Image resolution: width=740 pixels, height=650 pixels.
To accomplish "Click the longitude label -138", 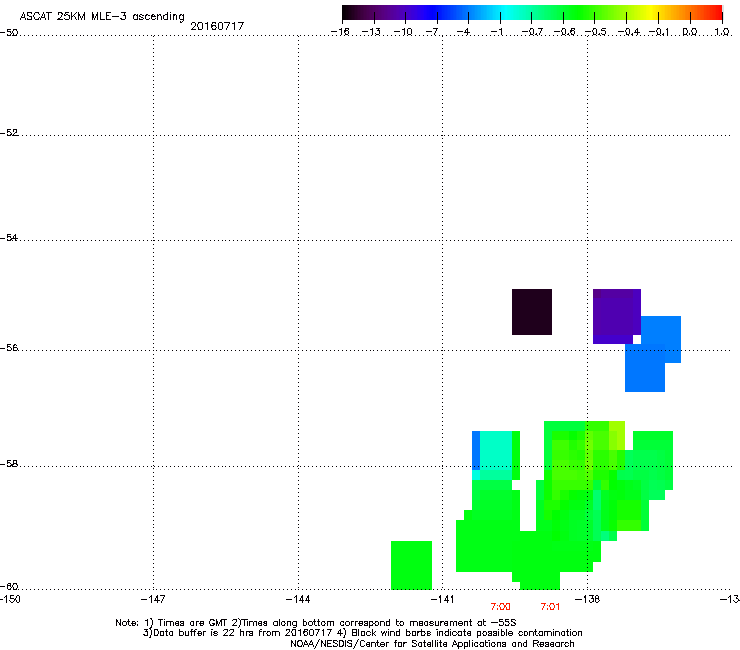I will point(588,599).
